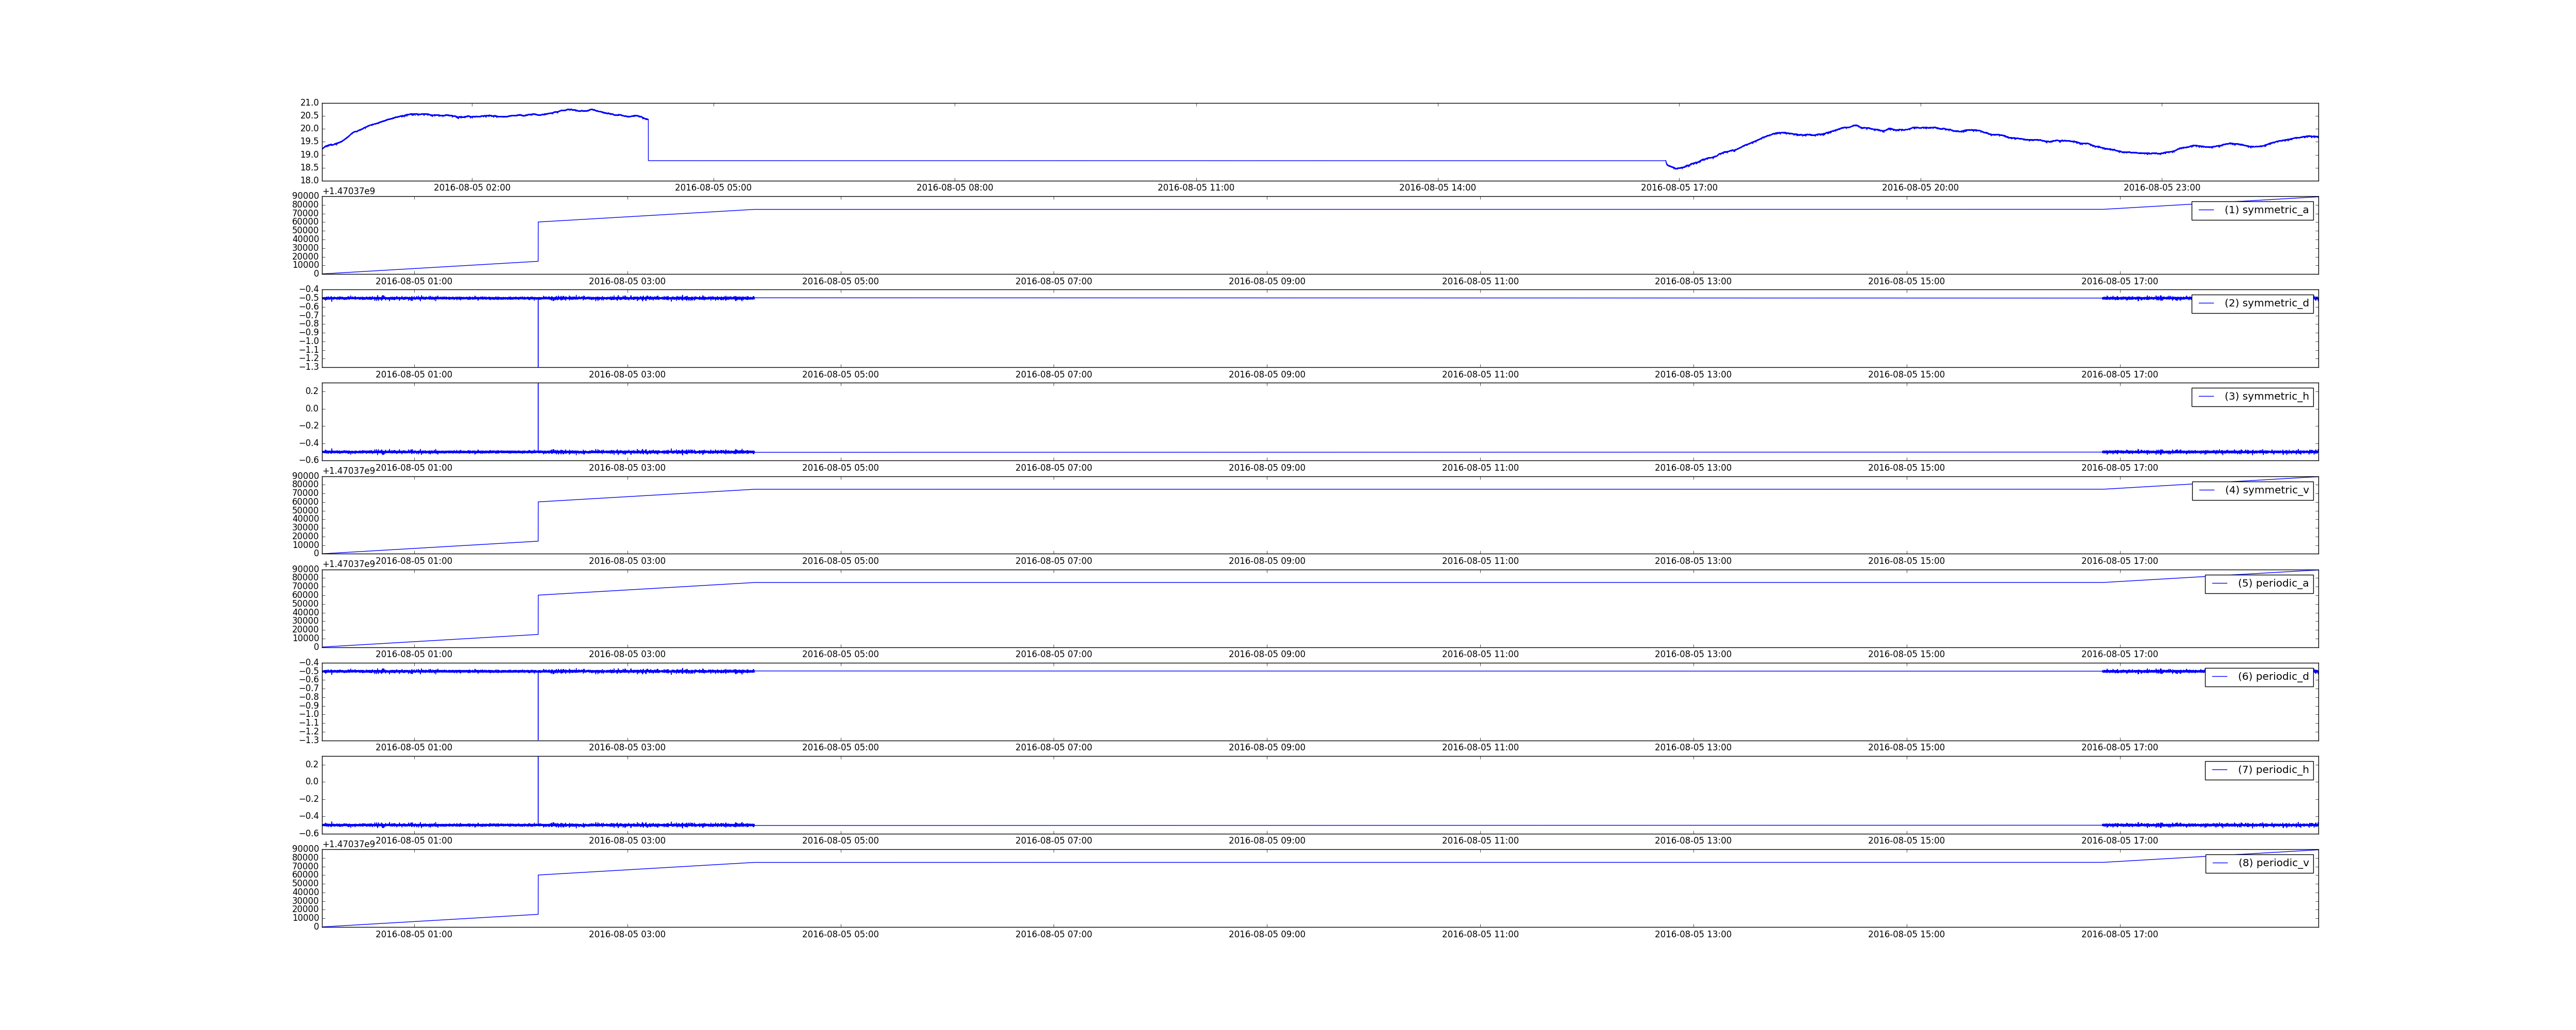The height and width of the screenshot is (1030, 2576).
Task: Click the "0.2" y-tick of symmetric_h plot
Action: coord(312,391)
